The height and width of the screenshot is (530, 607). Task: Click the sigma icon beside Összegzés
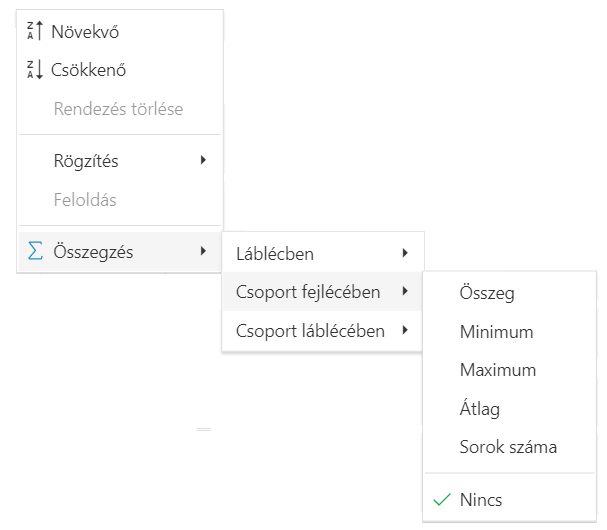[x=36, y=252]
